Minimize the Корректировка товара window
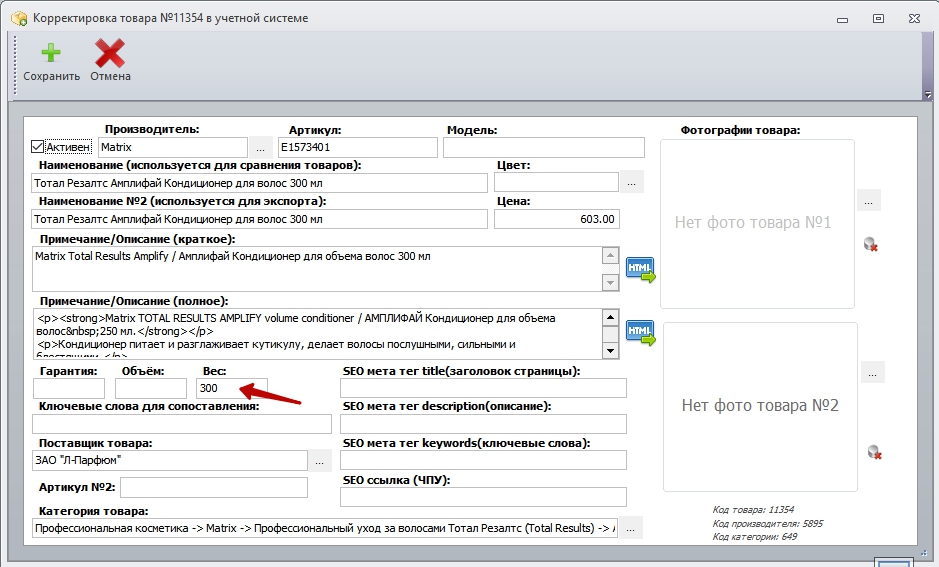The height and width of the screenshot is (567, 939). [x=843, y=19]
